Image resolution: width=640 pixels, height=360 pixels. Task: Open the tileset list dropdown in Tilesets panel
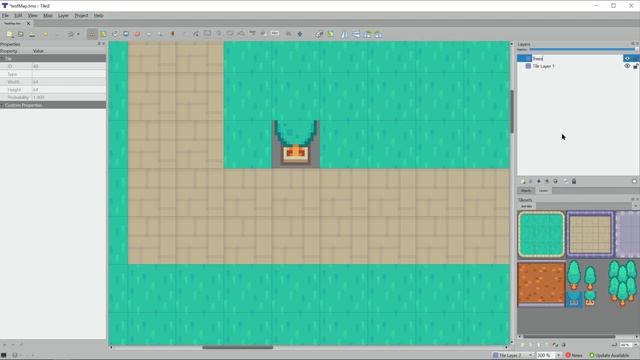(636, 206)
